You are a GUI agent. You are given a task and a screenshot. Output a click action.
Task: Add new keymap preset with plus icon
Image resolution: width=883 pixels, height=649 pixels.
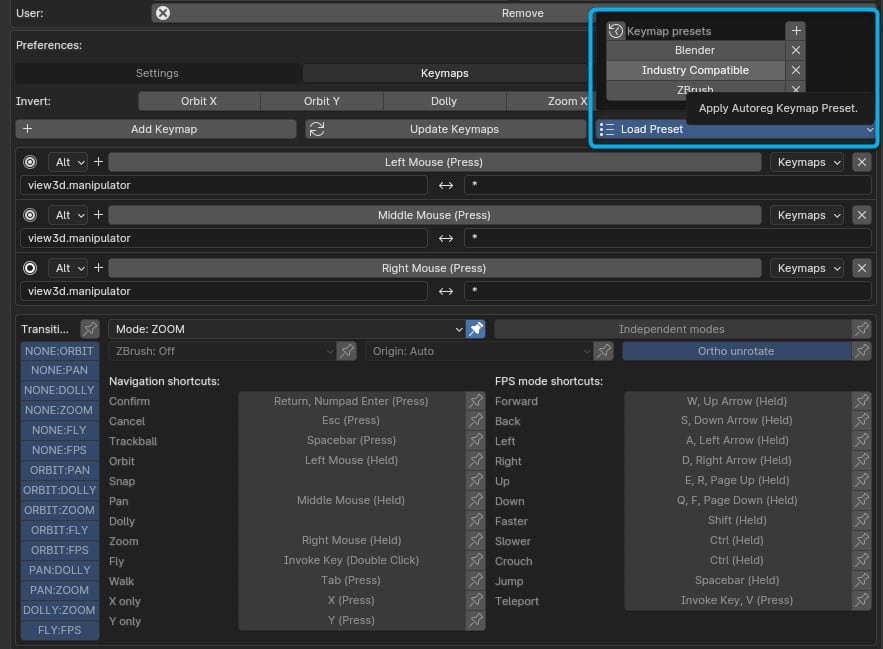tap(796, 30)
